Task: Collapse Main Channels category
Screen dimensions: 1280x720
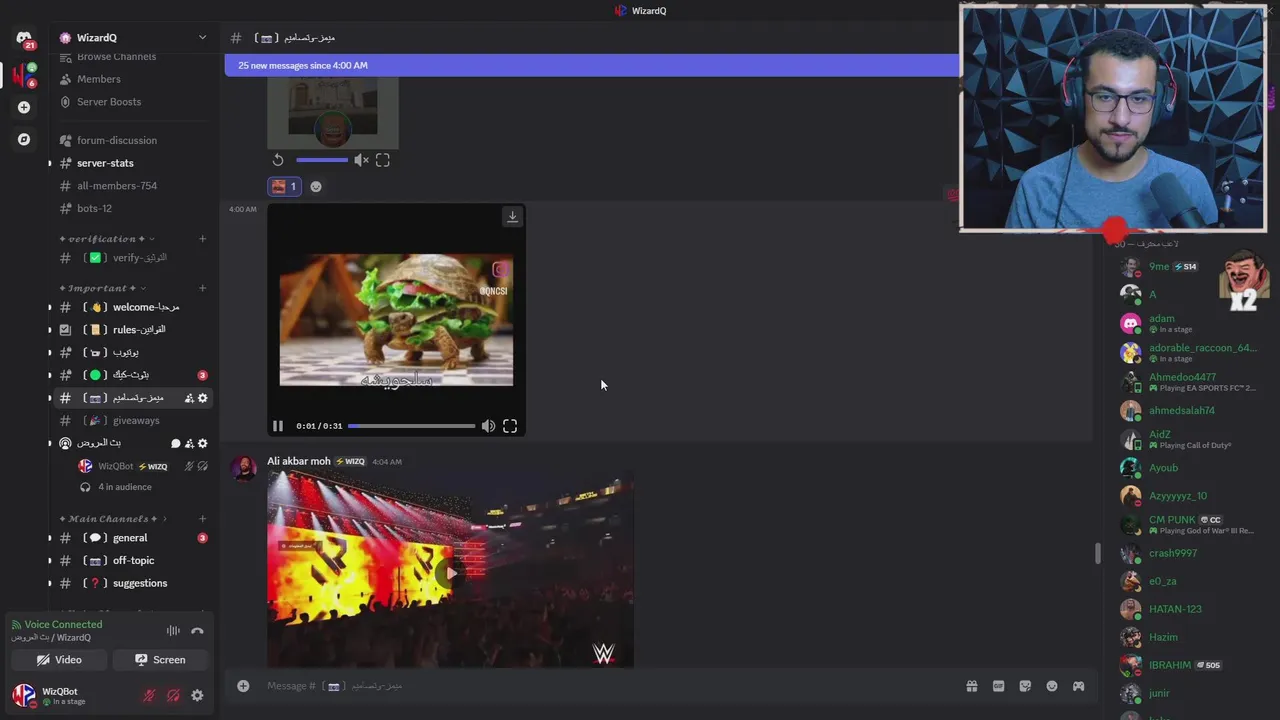Action: (112, 519)
